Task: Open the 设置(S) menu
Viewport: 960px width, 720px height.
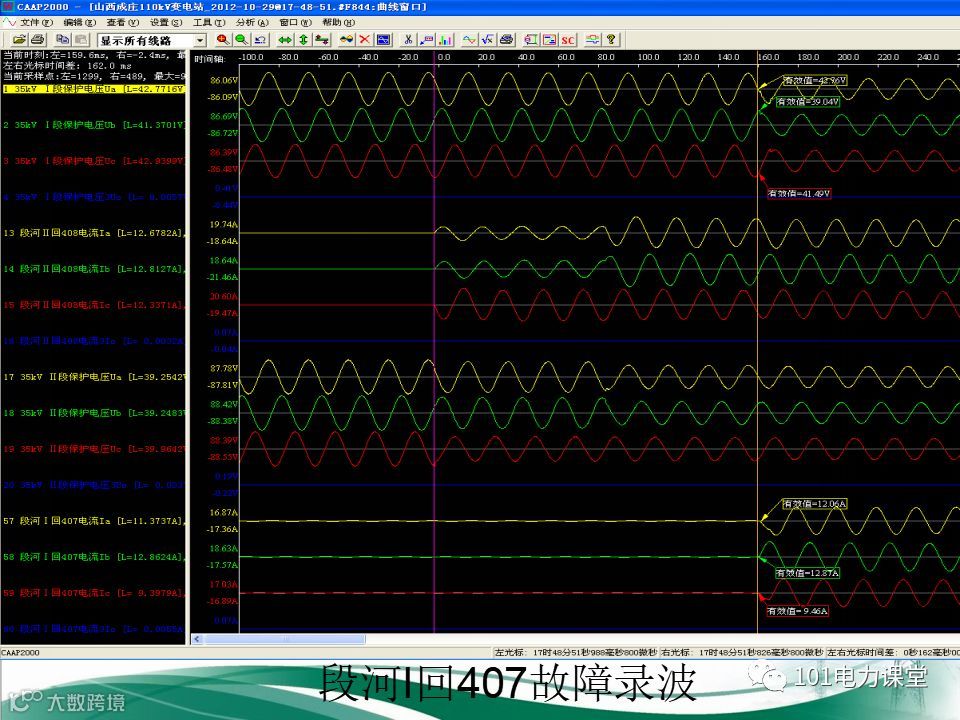Action: tap(164, 21)
